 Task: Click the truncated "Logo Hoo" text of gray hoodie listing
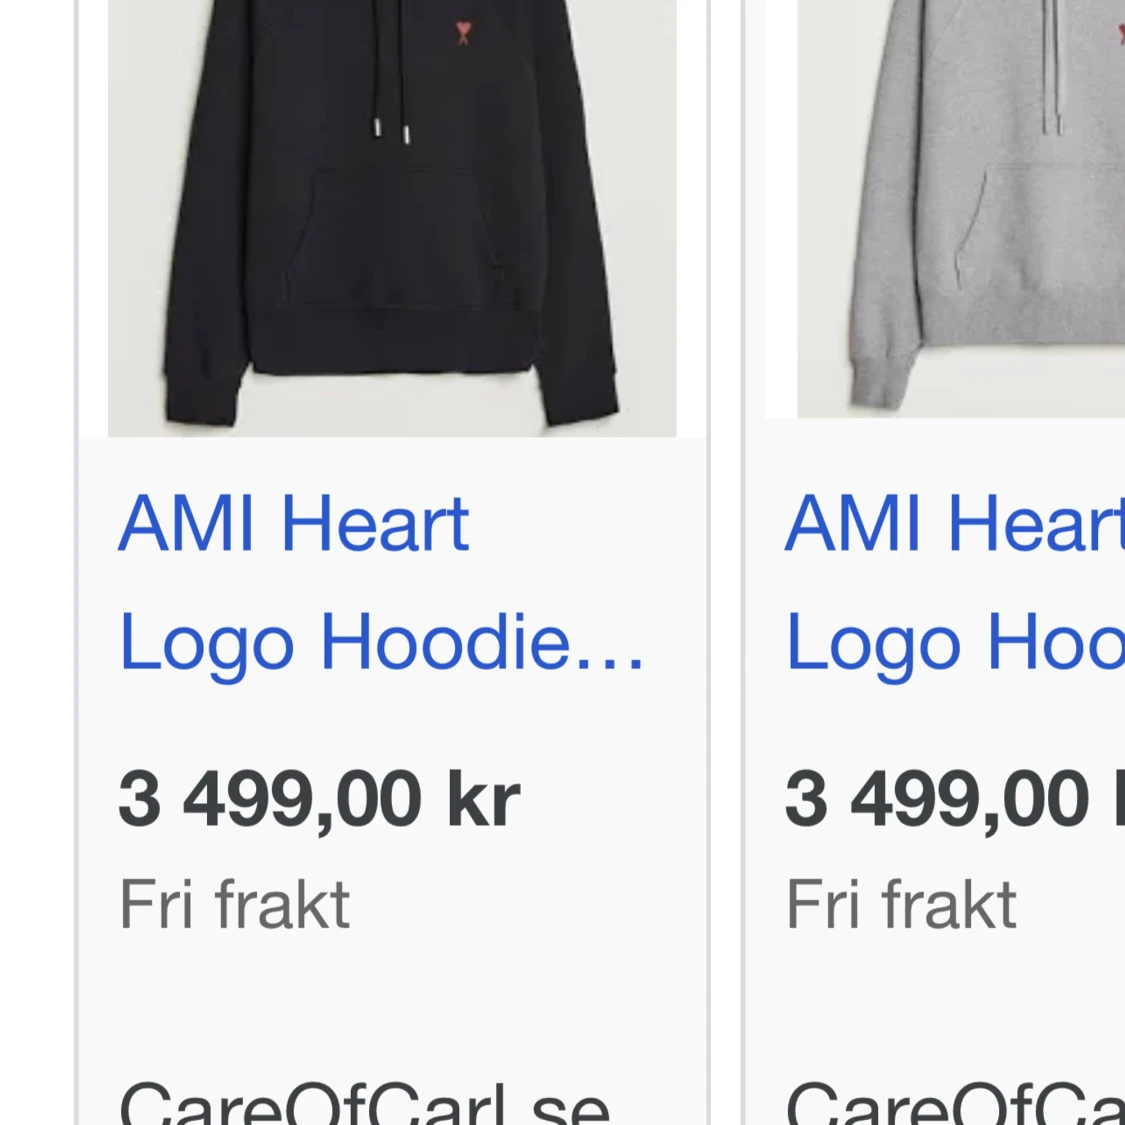955,644
